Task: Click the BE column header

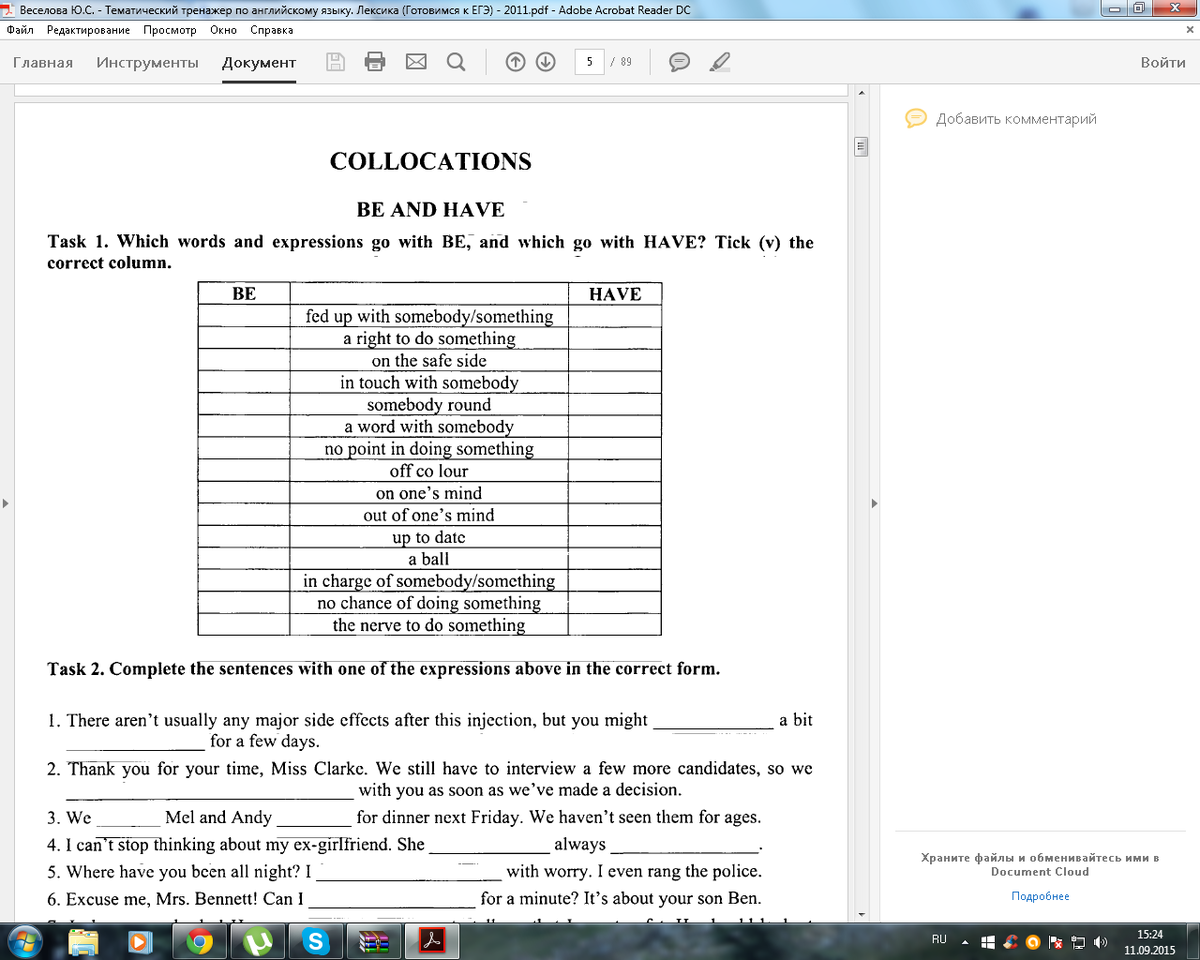Action: pyautogui.click(x=244, y=293)
